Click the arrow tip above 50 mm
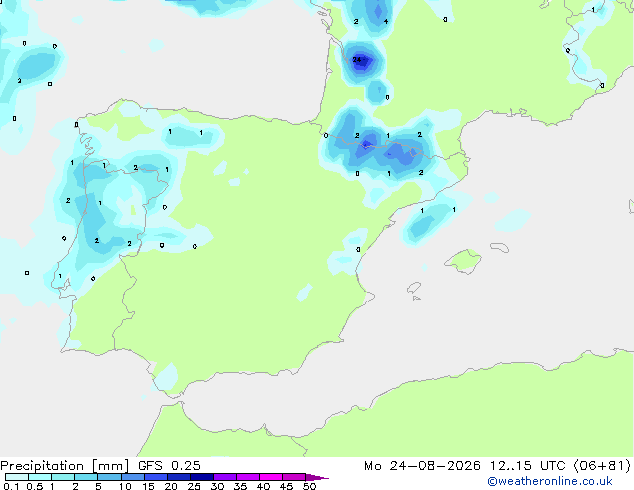 pos(317,477)
